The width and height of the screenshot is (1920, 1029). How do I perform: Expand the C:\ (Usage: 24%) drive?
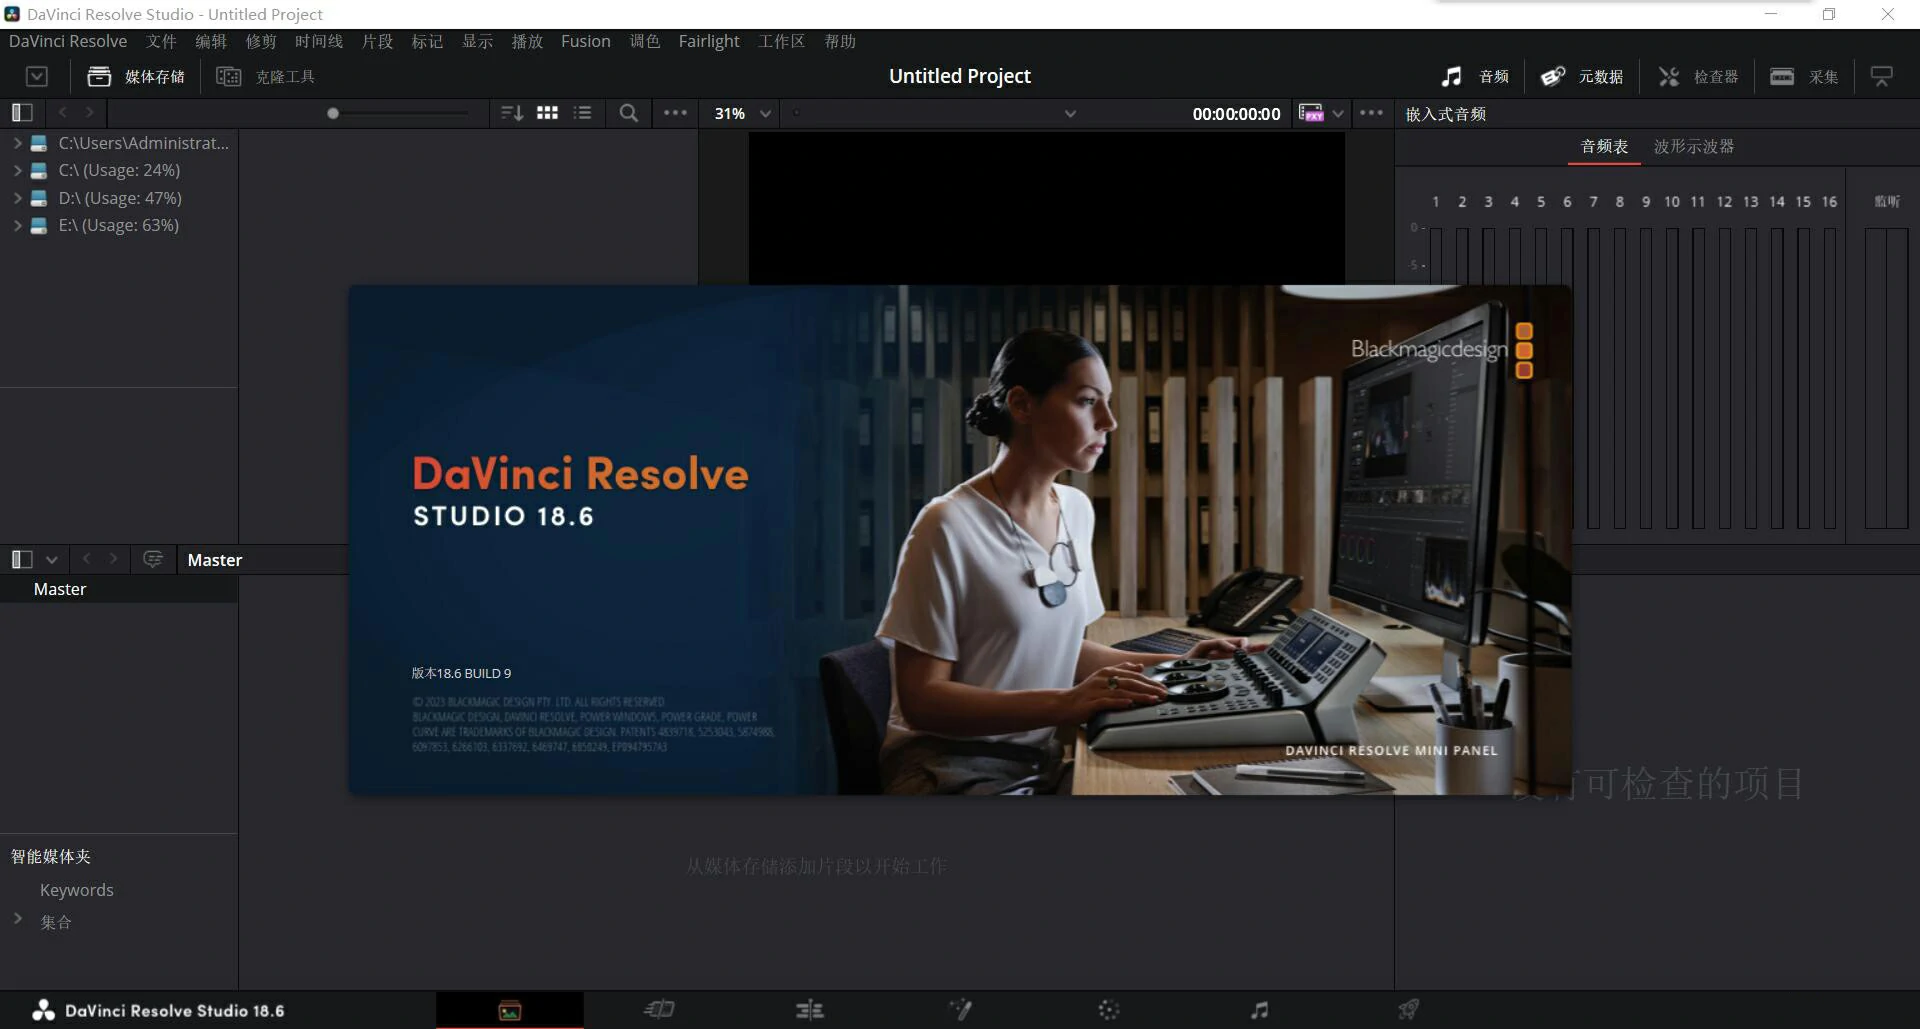pos(17,170)
